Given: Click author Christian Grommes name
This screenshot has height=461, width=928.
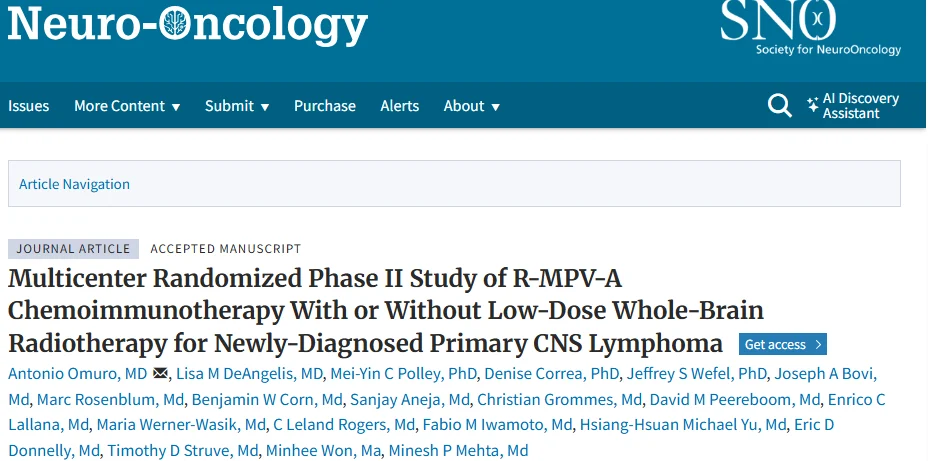Looking at the screenshot, I should click(559, 400).
